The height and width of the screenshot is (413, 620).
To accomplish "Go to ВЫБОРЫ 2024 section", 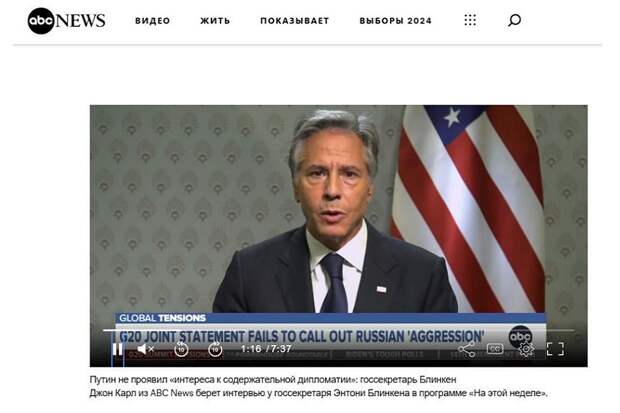I will point(395,21).
